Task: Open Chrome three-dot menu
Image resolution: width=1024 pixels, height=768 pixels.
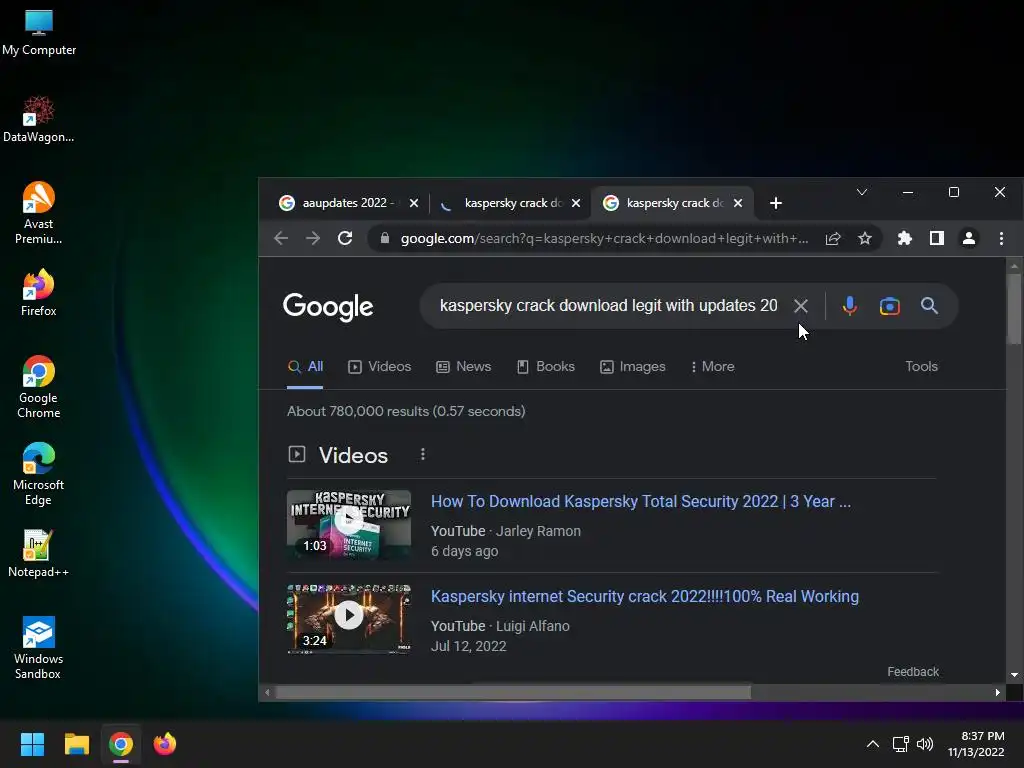Action: point(1001,238)
